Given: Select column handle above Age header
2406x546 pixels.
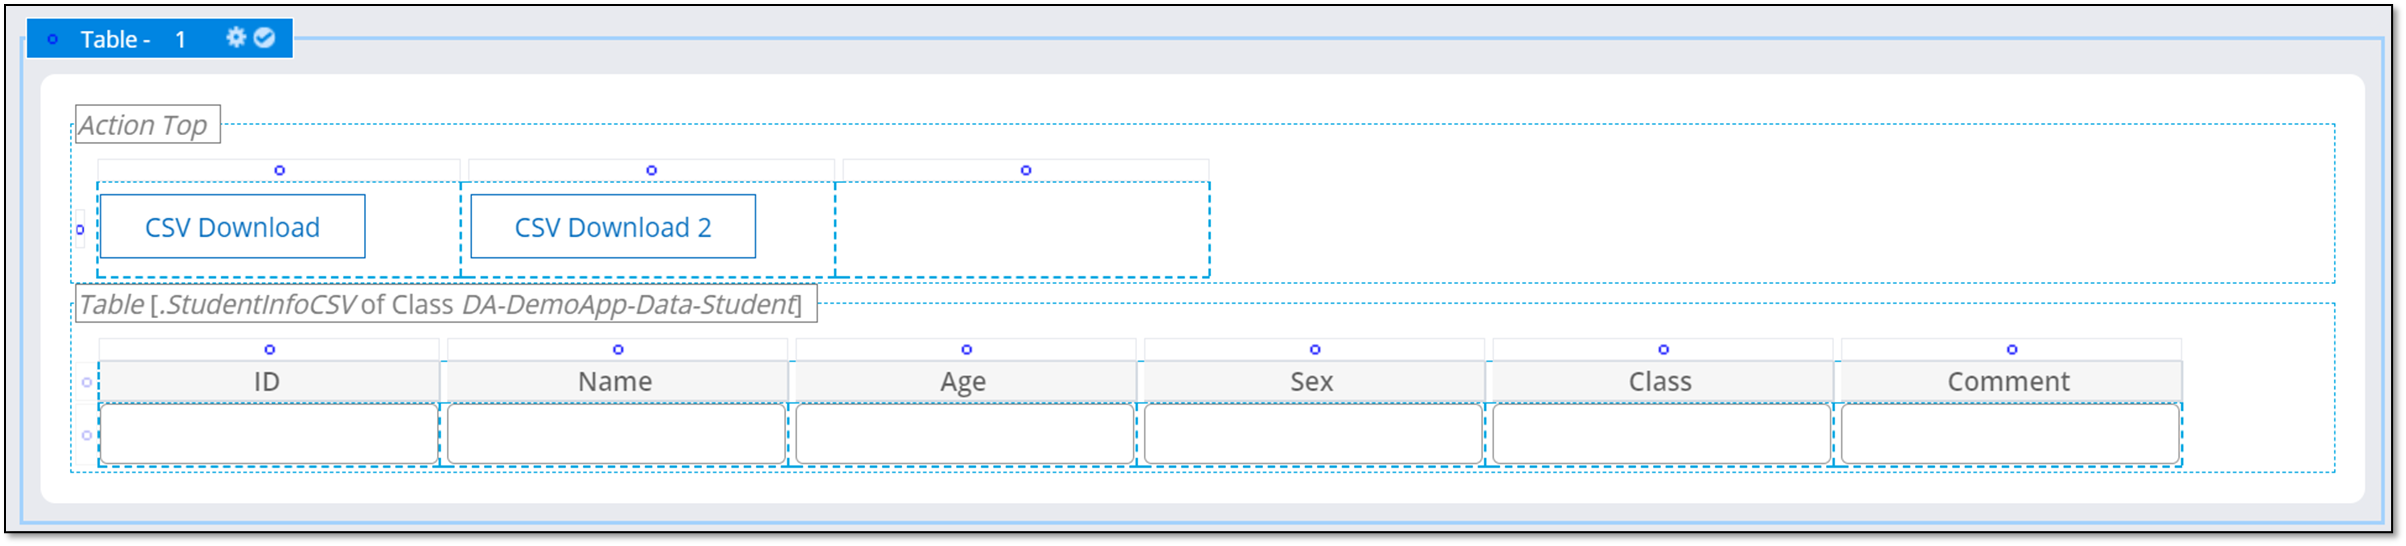Looking at the screenshot, I should (x=967, y=349).
